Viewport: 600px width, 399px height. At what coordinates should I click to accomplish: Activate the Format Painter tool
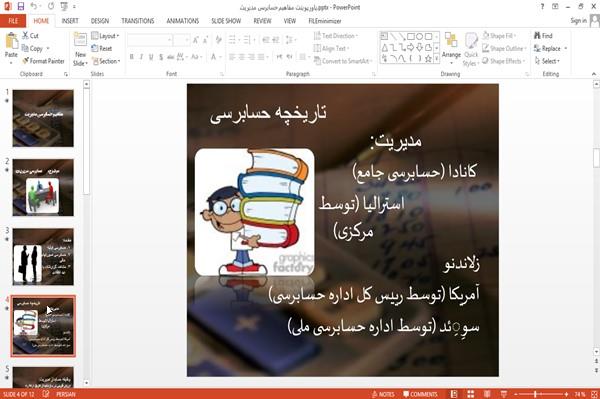[x=43, y=61]
